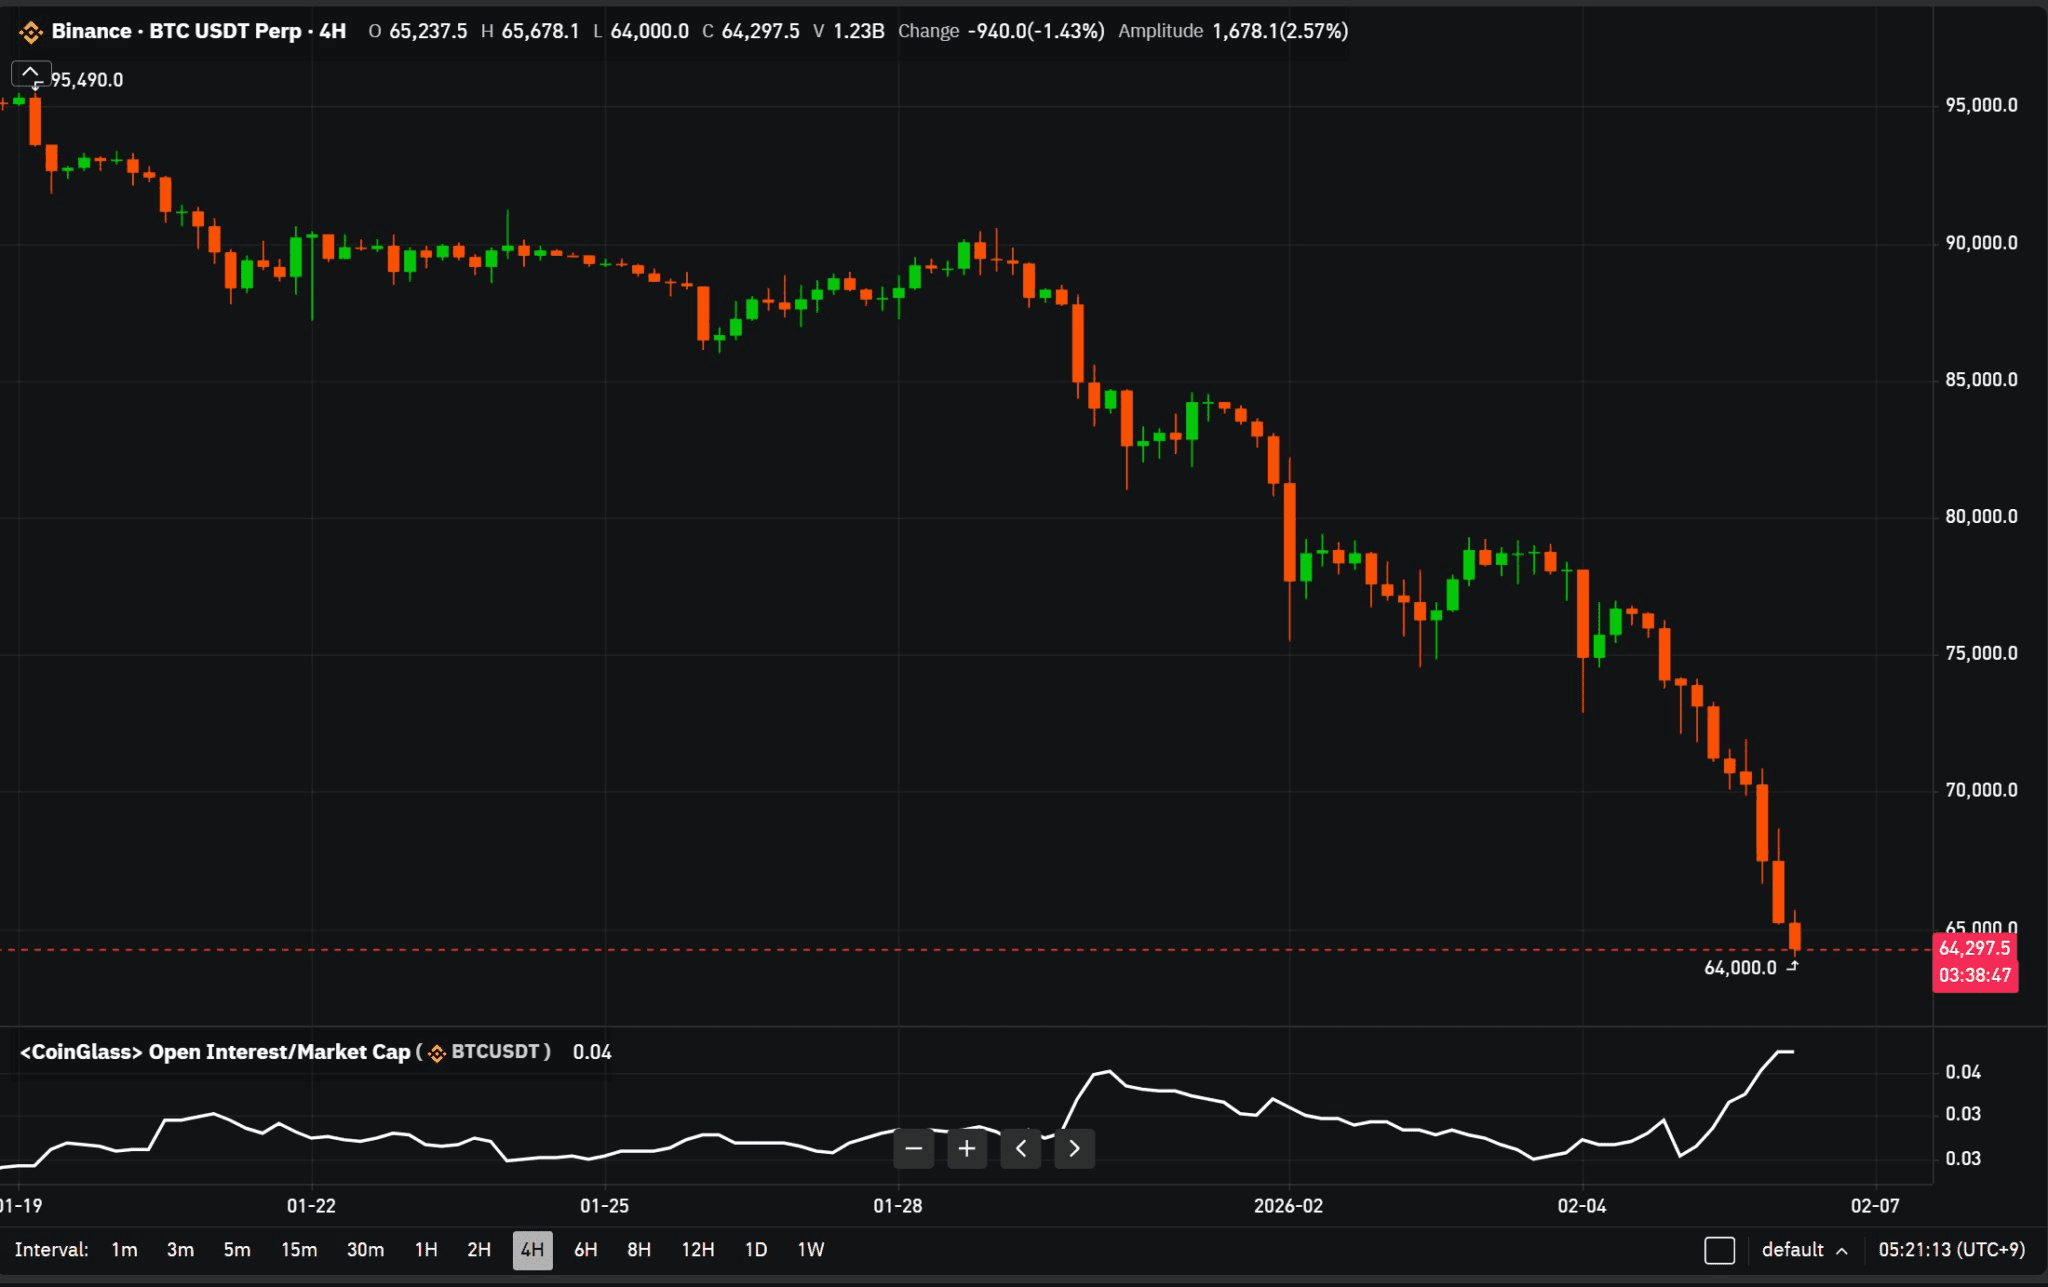Screen dimensions: 2048x1287
Task: Switch to the 1W interval
Action: pyautogui.click(x=810, y=1250)
